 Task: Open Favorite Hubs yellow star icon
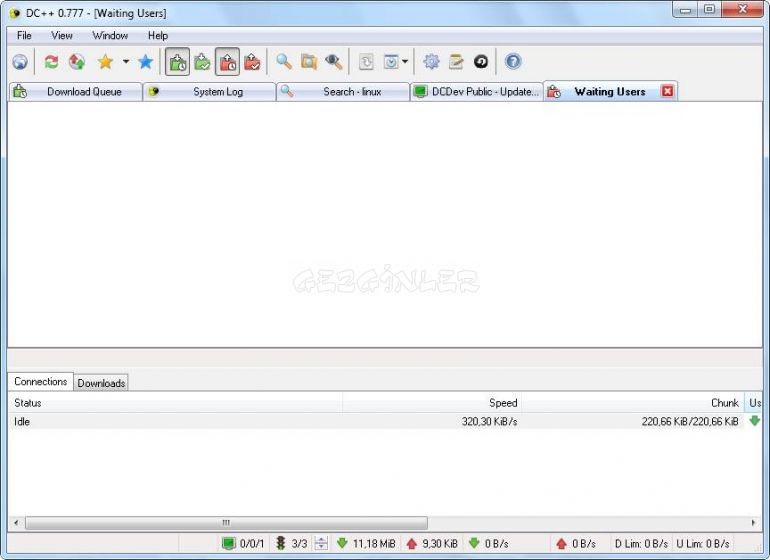105,62
